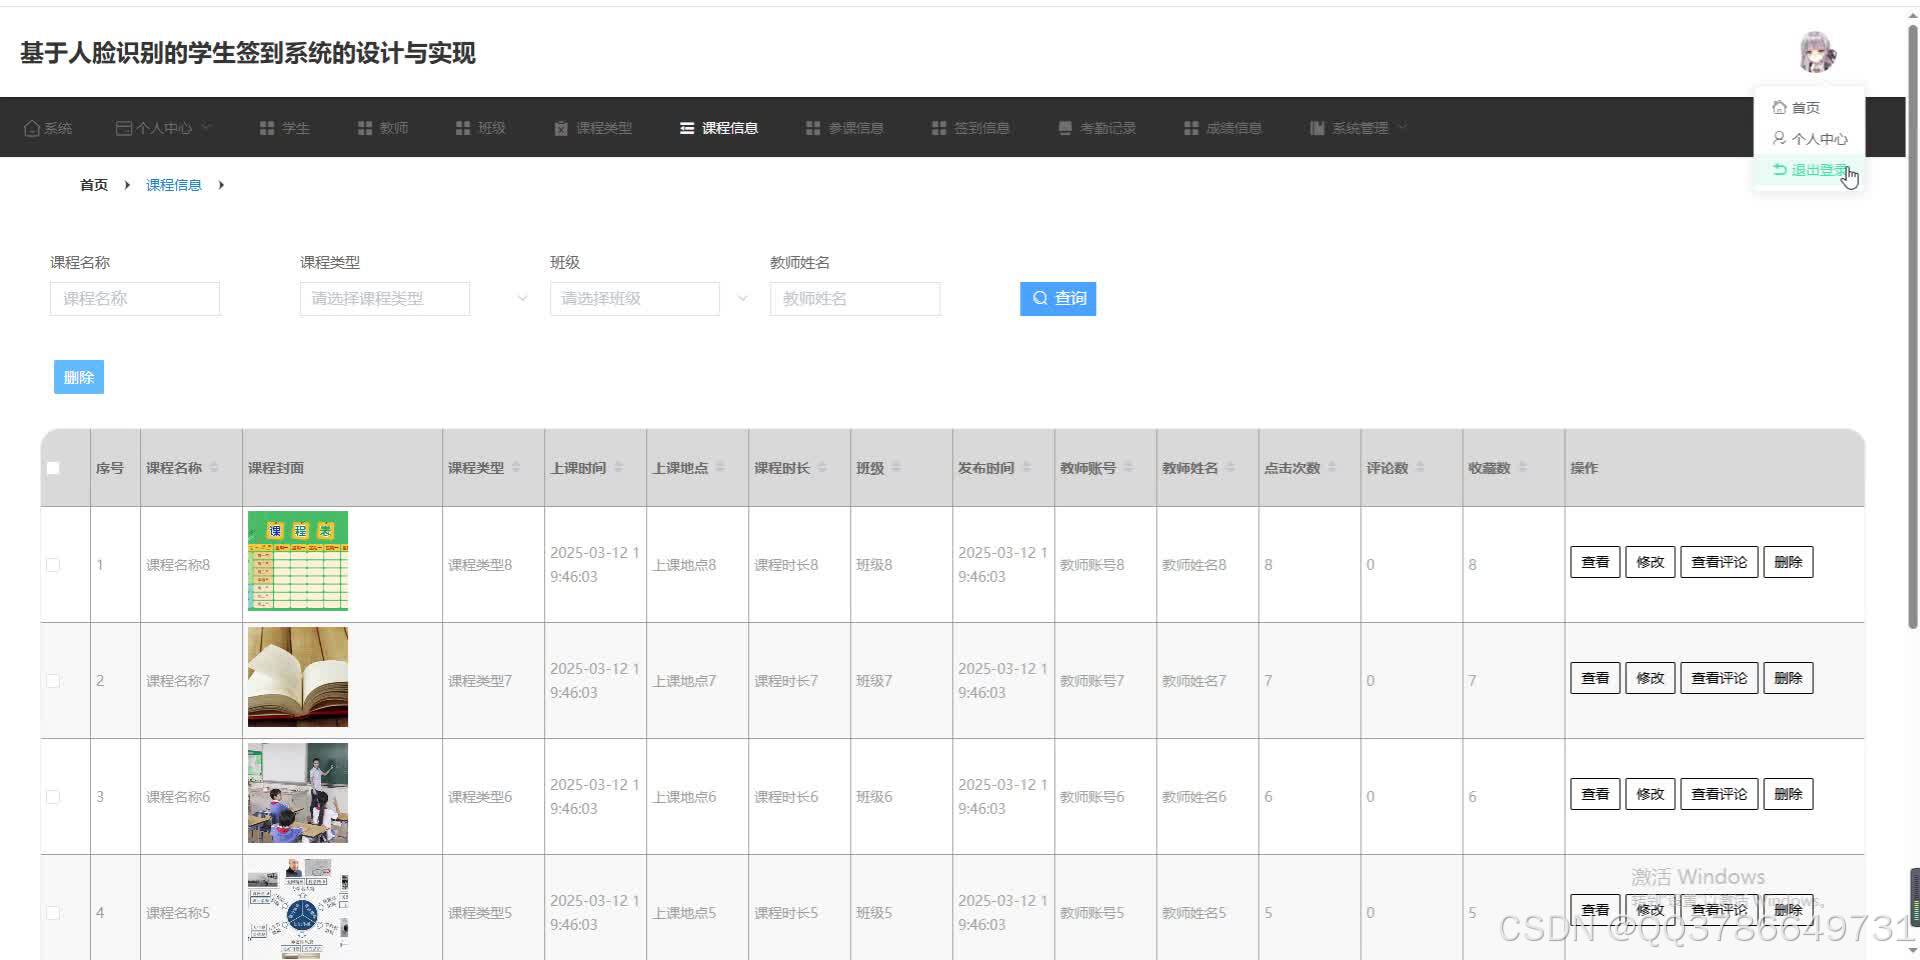This screenshot has width=1920, height=960.
Task: Sort table by 收藏数 column arrows
Action: click(1522, 467)
